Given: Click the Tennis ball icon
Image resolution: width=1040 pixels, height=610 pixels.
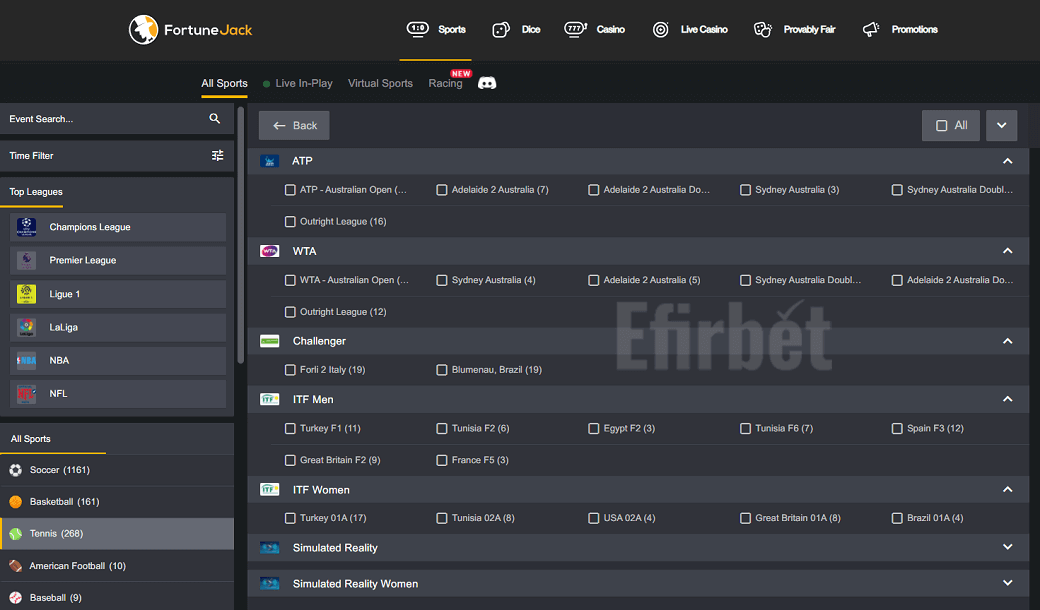Looking at the screenshot, I should tap(16, 534).
